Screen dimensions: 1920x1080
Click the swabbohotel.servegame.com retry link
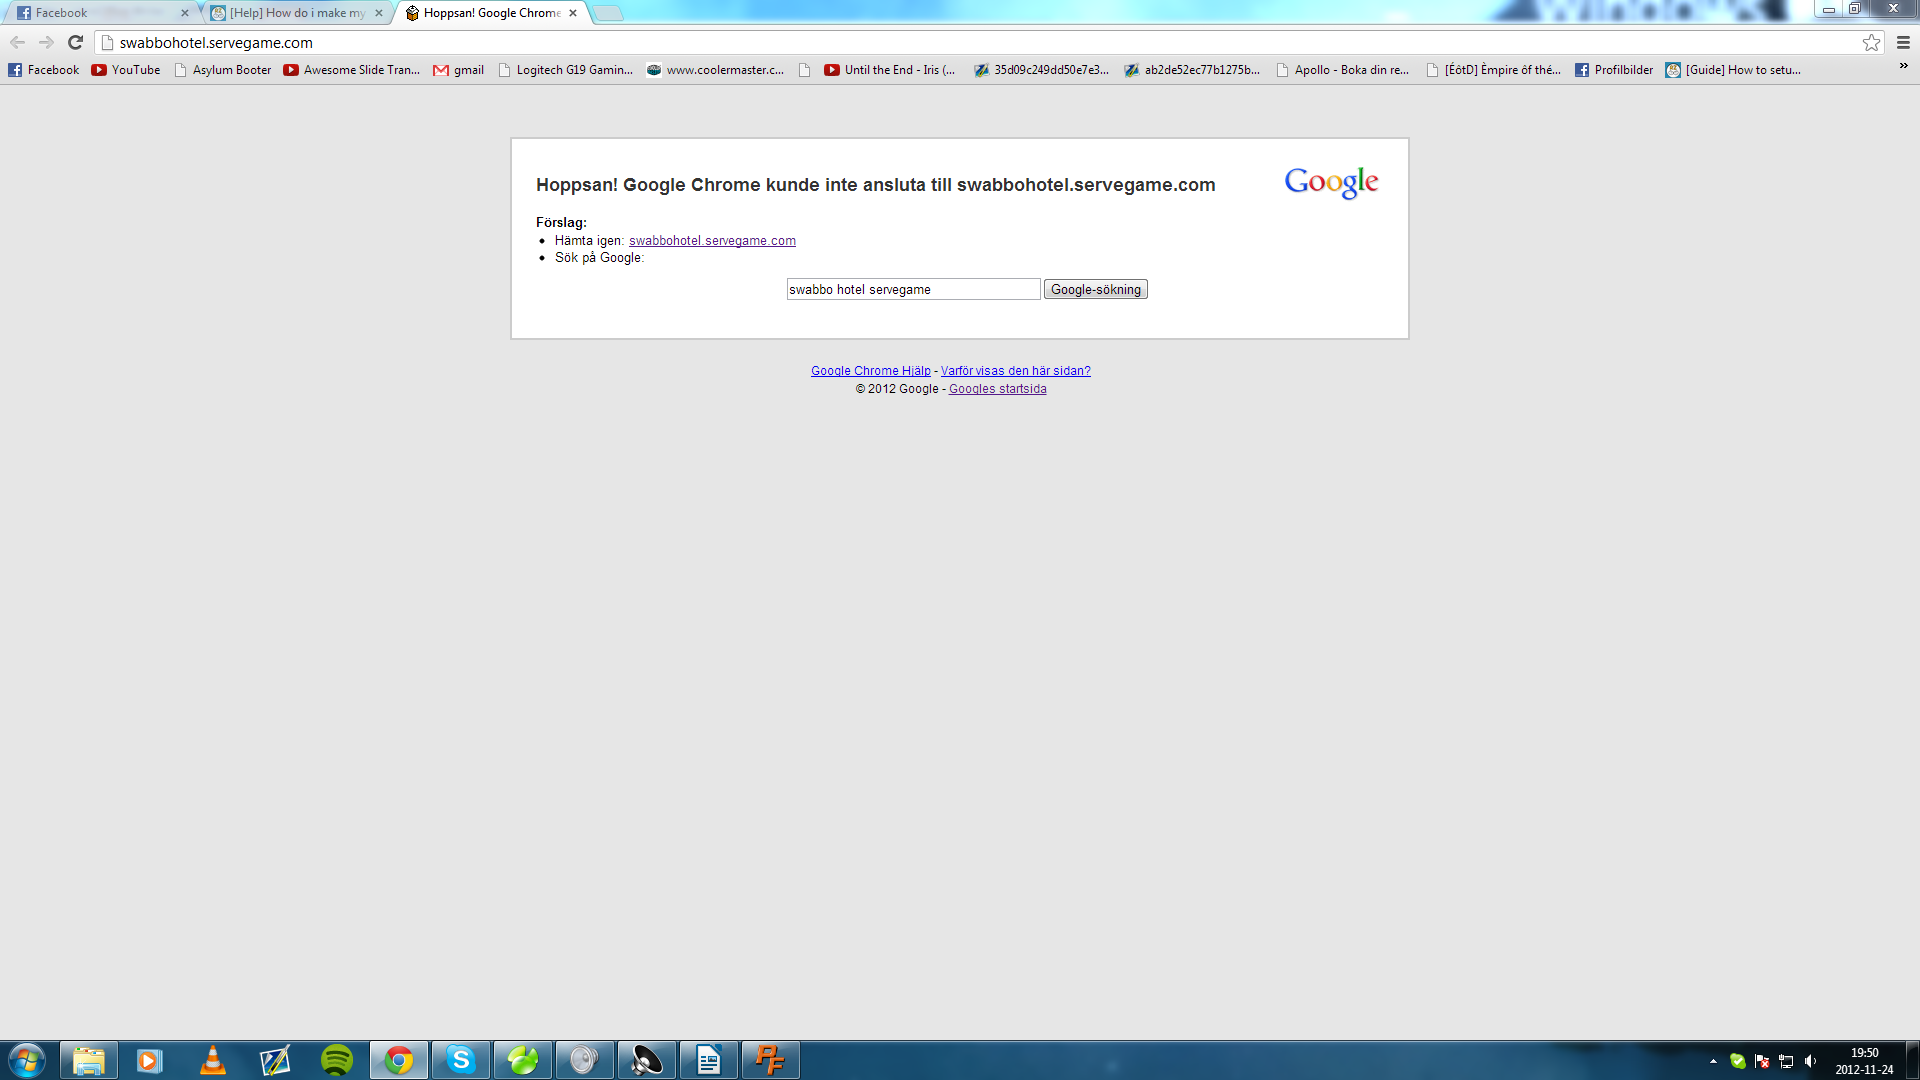pyautogui.click(x=712, y=241)
